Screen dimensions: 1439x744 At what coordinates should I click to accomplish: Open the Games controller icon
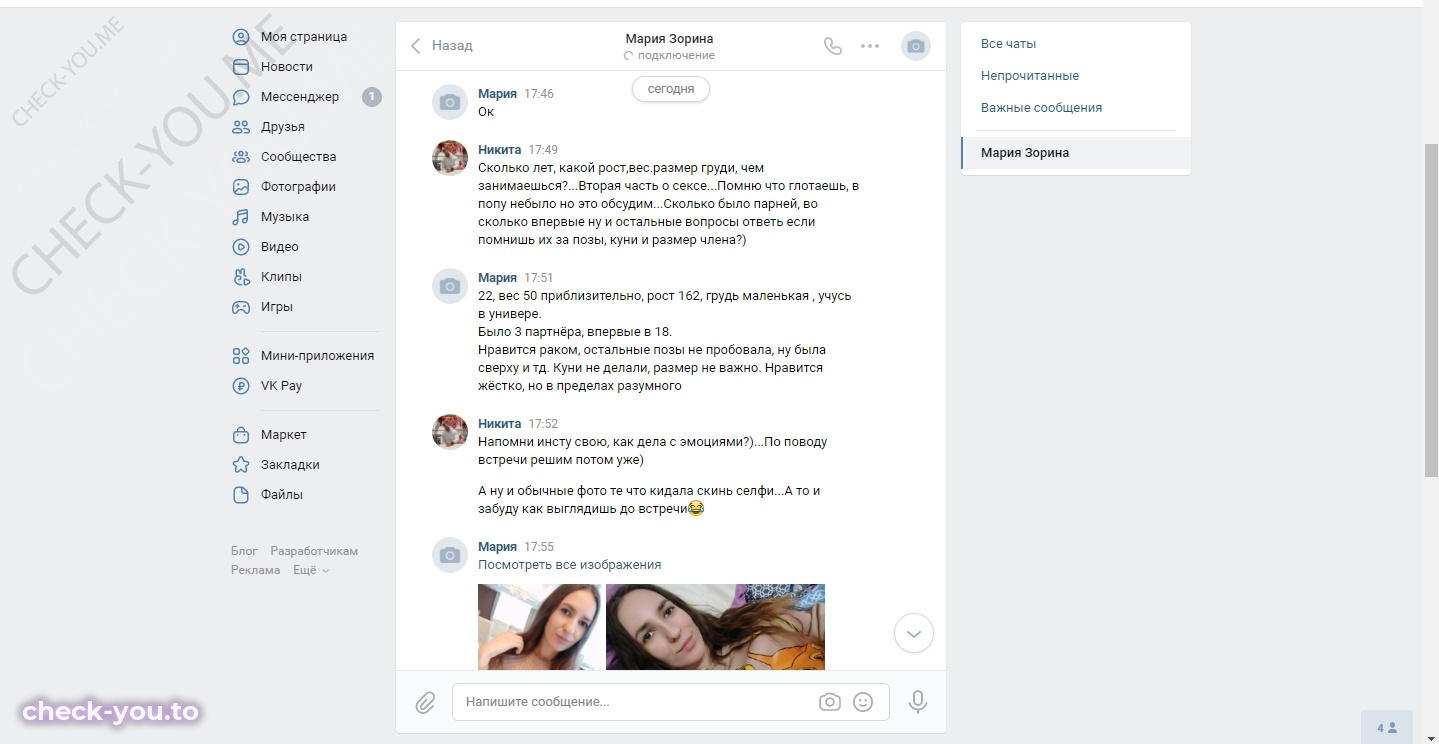[241, 307]
